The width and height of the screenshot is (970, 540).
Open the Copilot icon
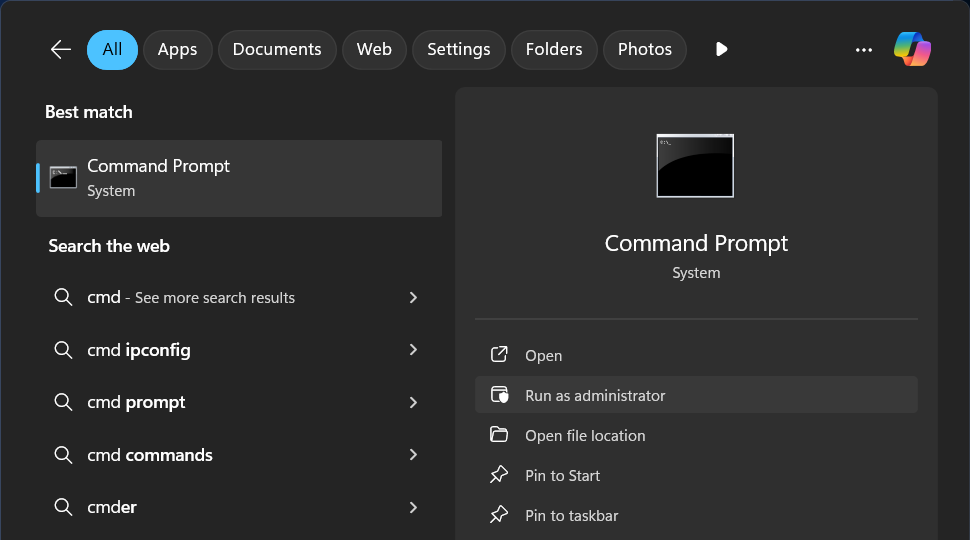tap(912, 49)
